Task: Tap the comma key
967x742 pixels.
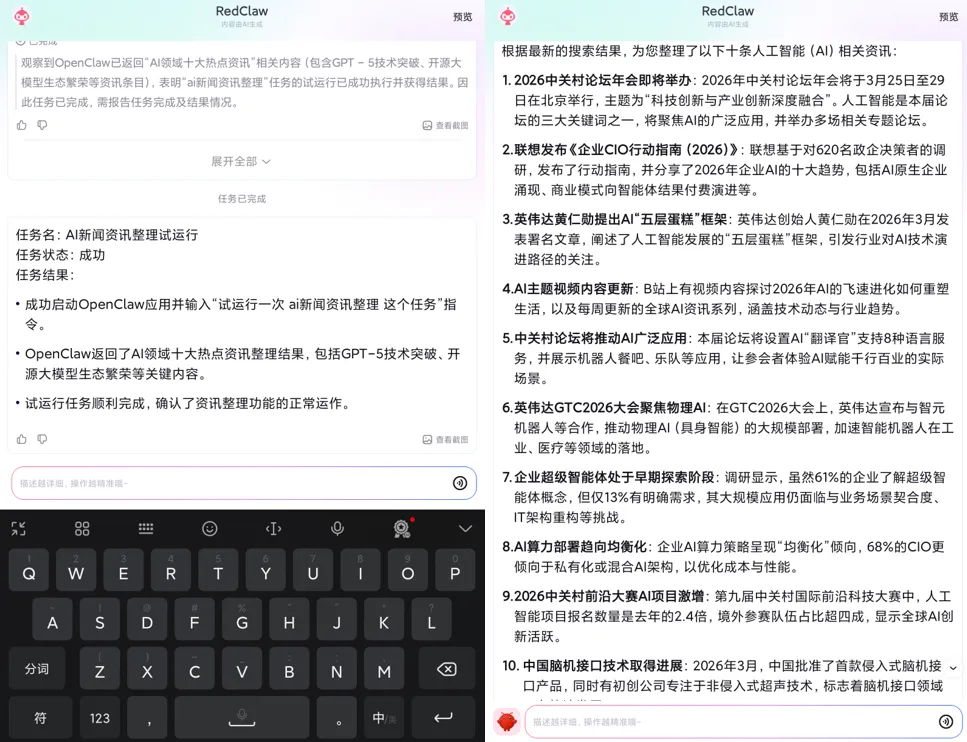Action: click(147, 717)
